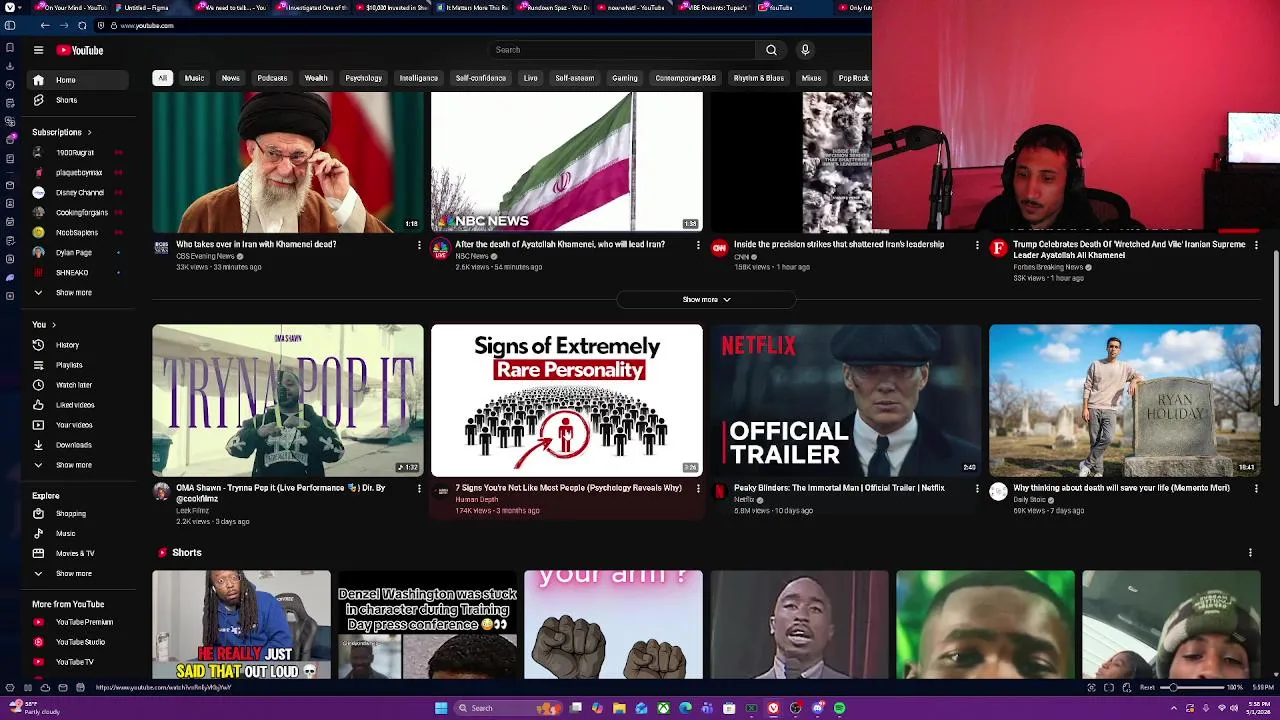The image size is (1280, 720).
Task: Reset browser zoom level
Action: [x=1147, y=688]
